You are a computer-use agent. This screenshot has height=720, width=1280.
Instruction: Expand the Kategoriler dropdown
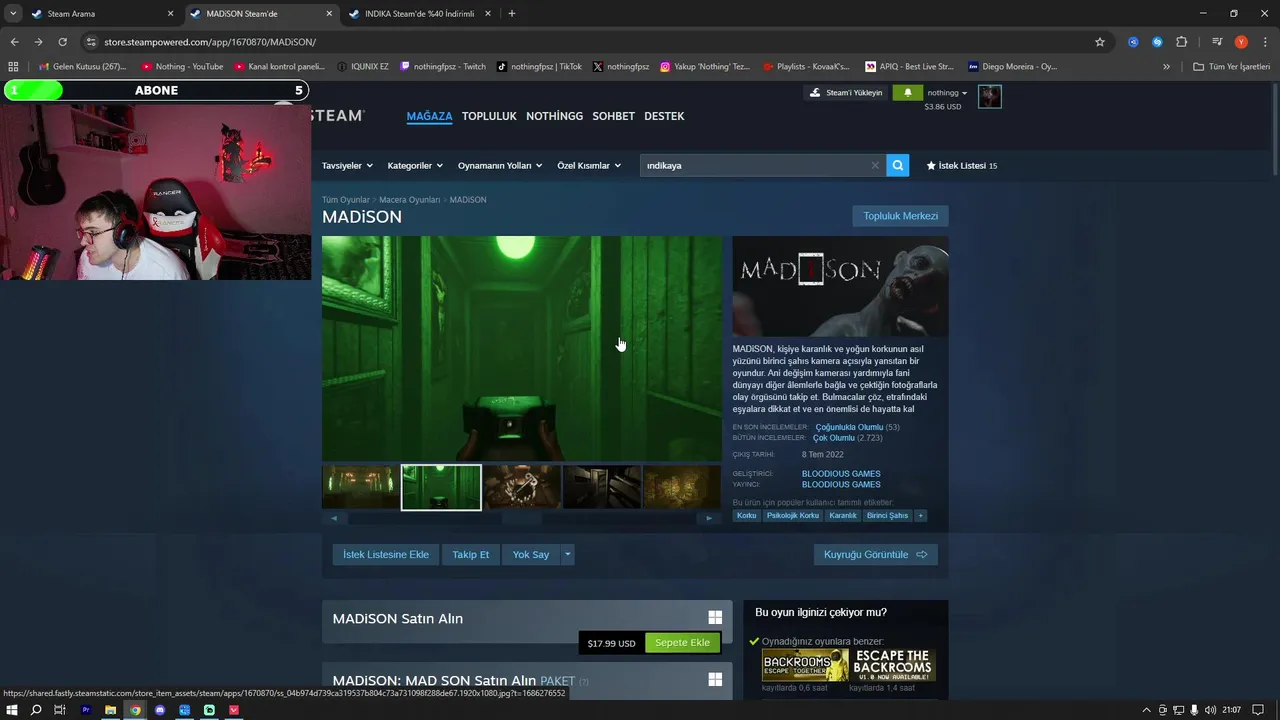pos(415,166)
